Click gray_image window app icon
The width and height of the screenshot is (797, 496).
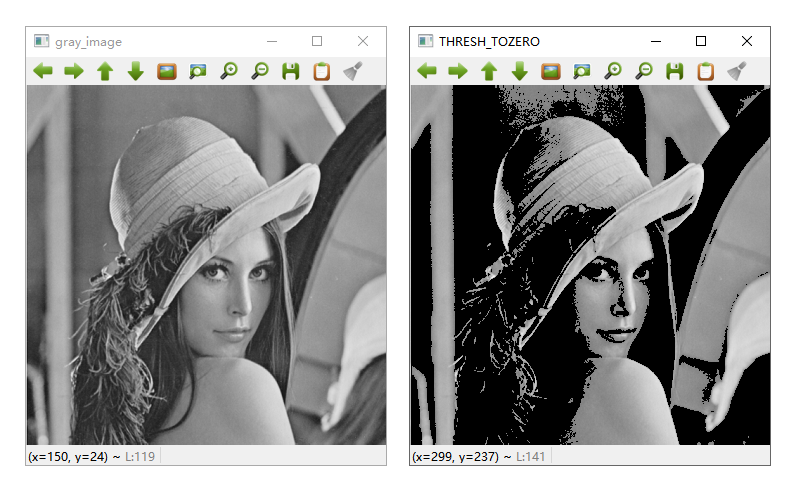(x=41, y=41)
